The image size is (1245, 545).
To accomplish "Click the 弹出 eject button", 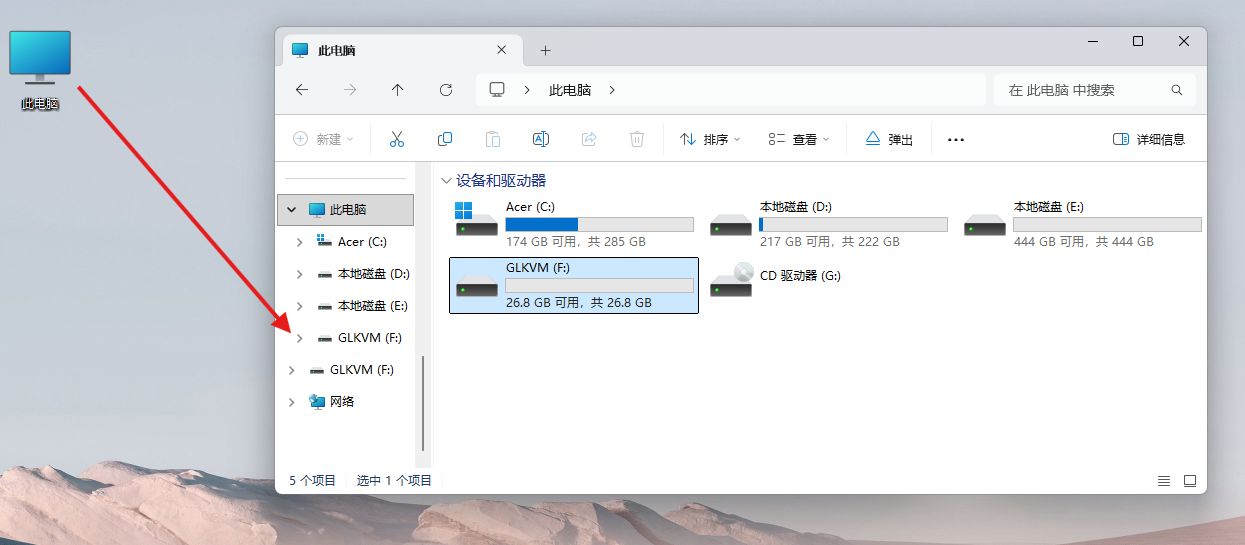I will (889, 140).
